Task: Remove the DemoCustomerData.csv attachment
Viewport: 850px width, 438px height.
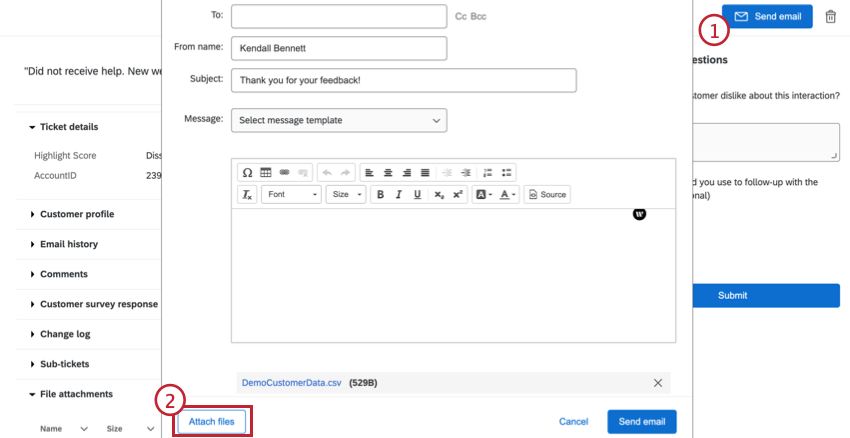Action: 658,383
